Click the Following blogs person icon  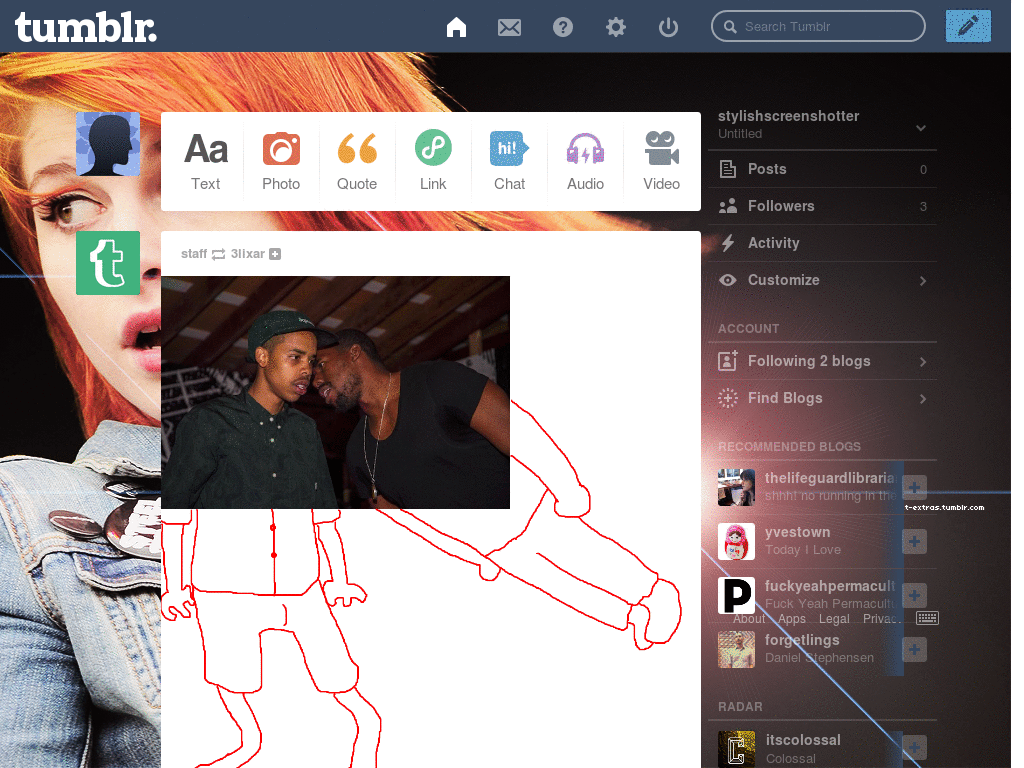728,361
